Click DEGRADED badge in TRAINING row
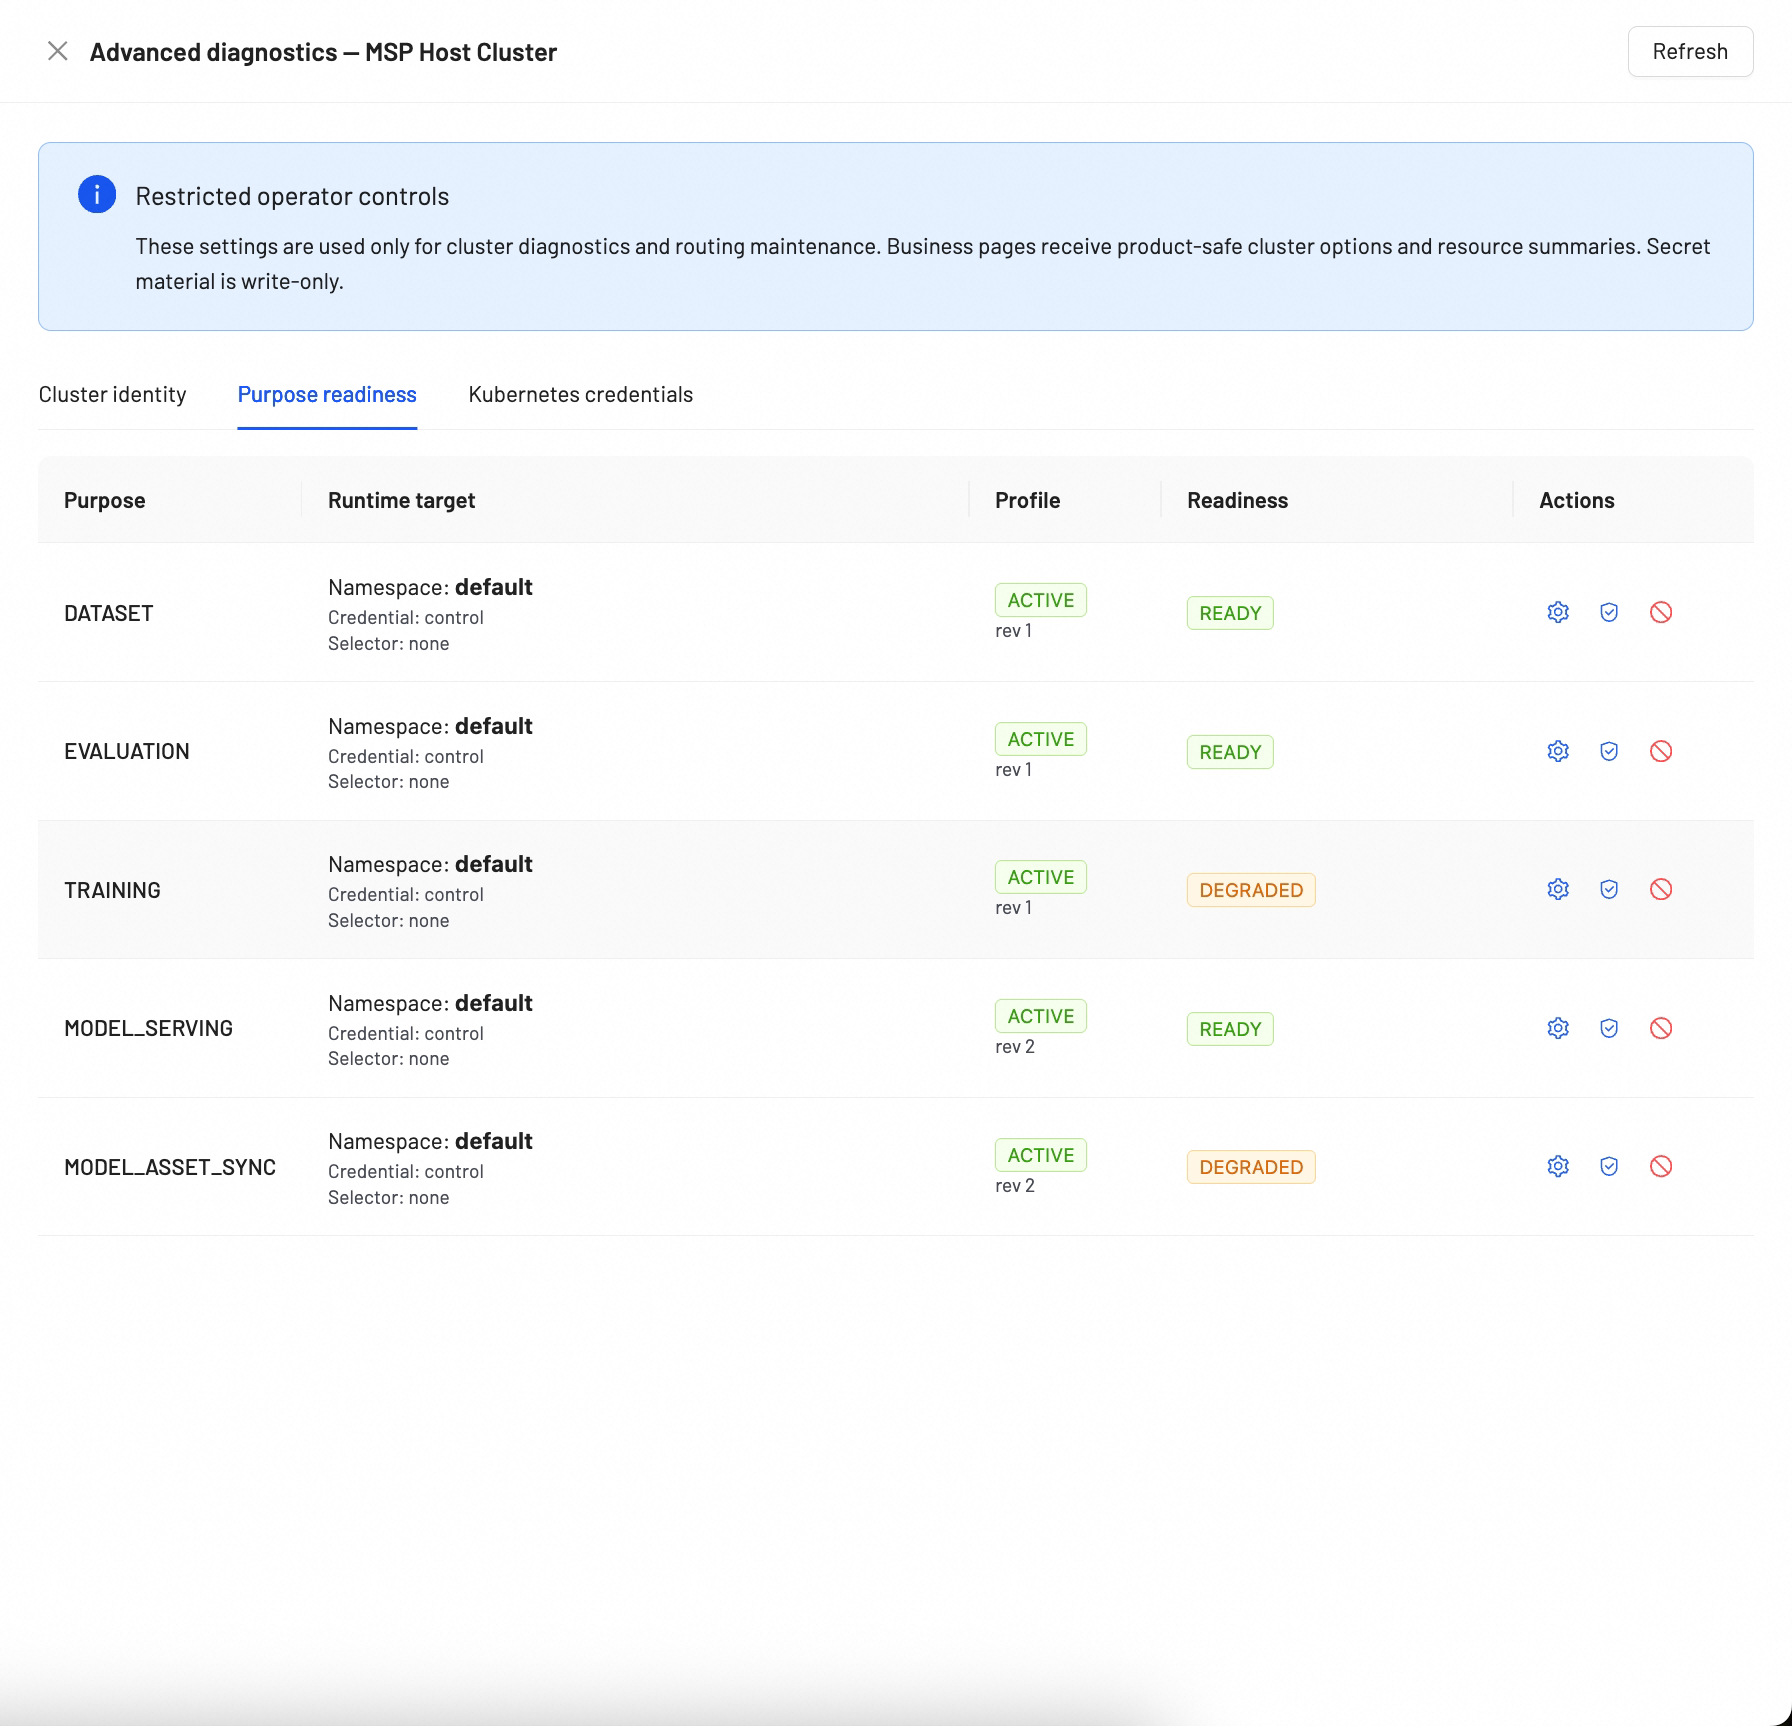This screenshot has width=1792, height=1726. (1251, 890)
